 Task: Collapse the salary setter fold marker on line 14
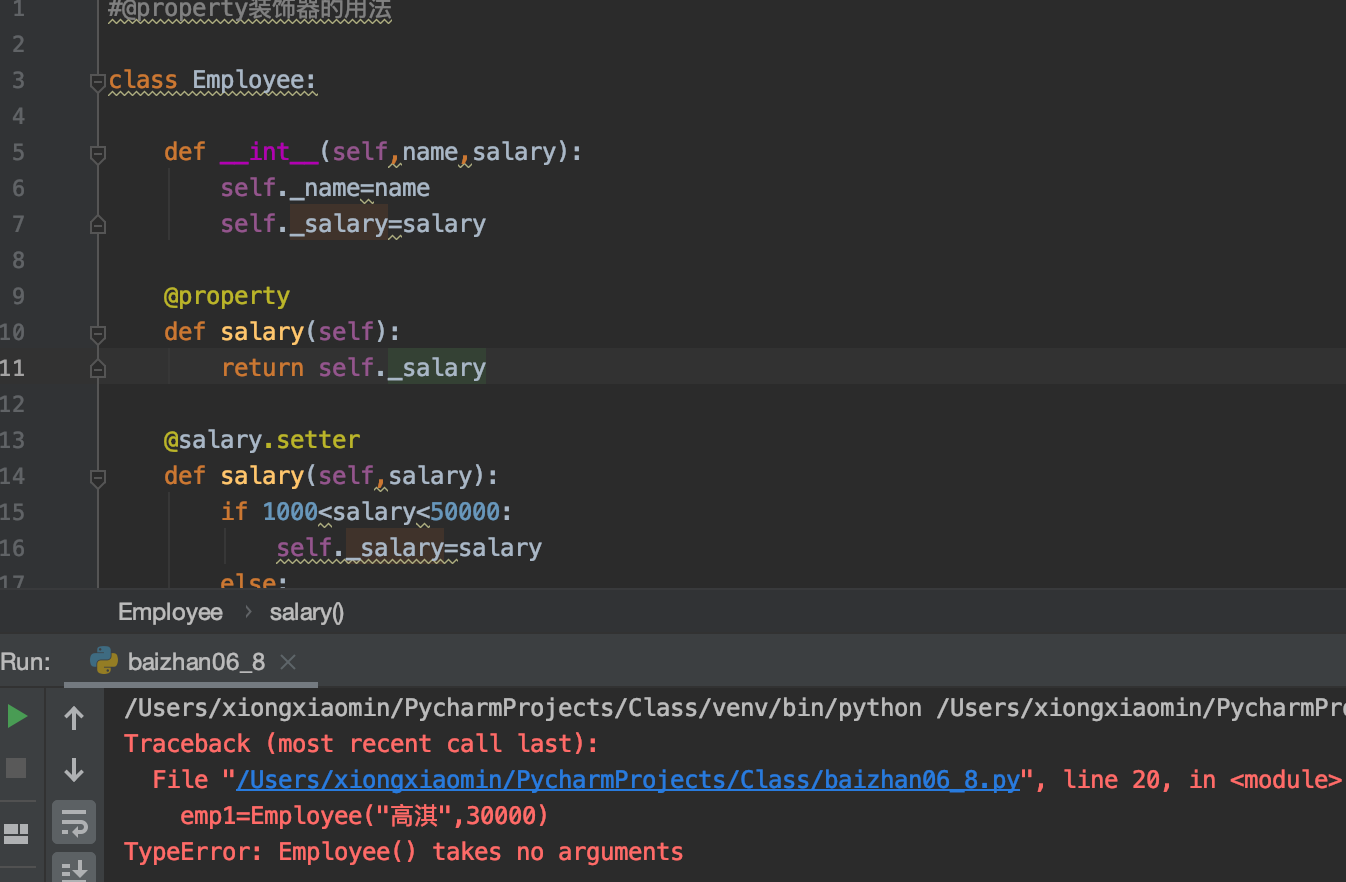(x=98, y=478)
